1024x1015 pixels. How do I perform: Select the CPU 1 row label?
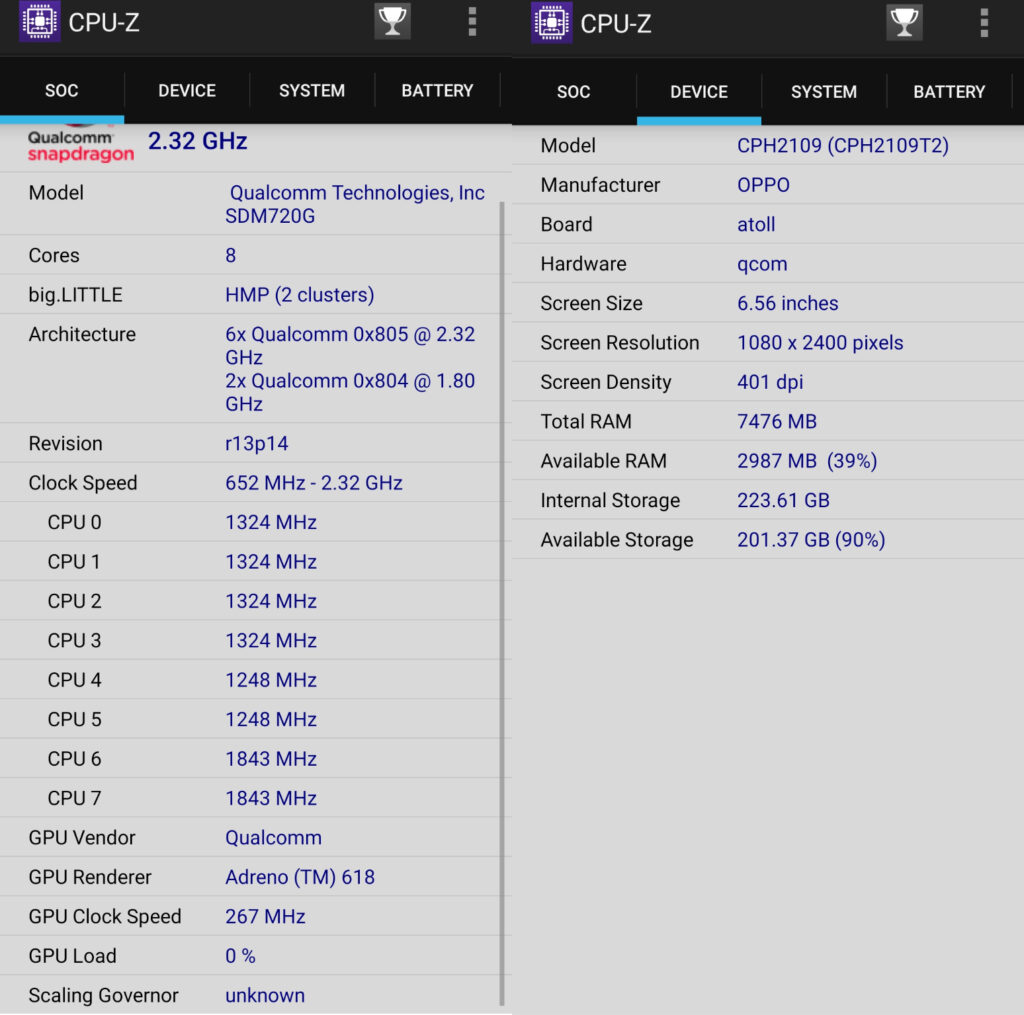tap(74, 562)
